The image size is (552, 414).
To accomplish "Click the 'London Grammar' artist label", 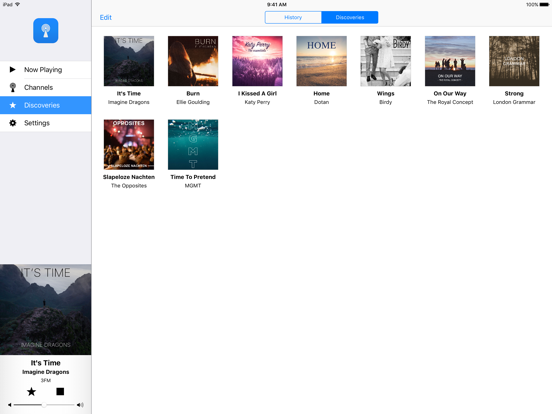I will click(514, 102).
